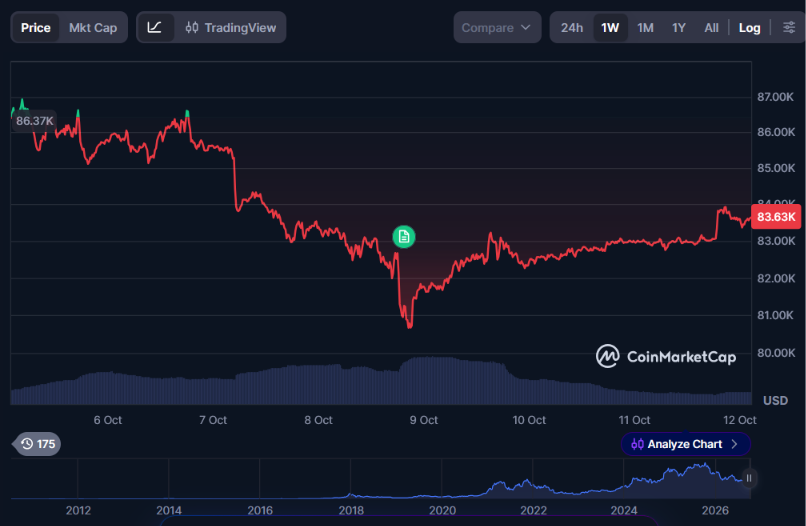Image resolution: width=806 pixels, height=526 pixels.
Task: Click the 83.63K current price label
Action: click(776, 217)
